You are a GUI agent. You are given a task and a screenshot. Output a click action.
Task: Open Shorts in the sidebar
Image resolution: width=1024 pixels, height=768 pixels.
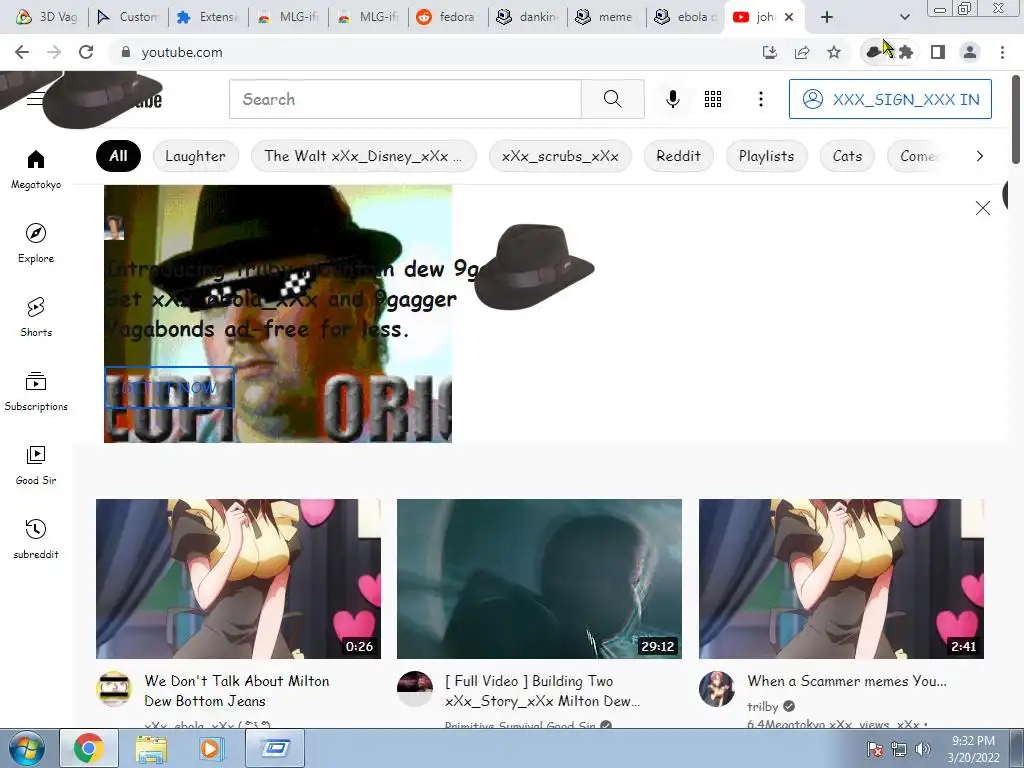[x=36, y=317]
